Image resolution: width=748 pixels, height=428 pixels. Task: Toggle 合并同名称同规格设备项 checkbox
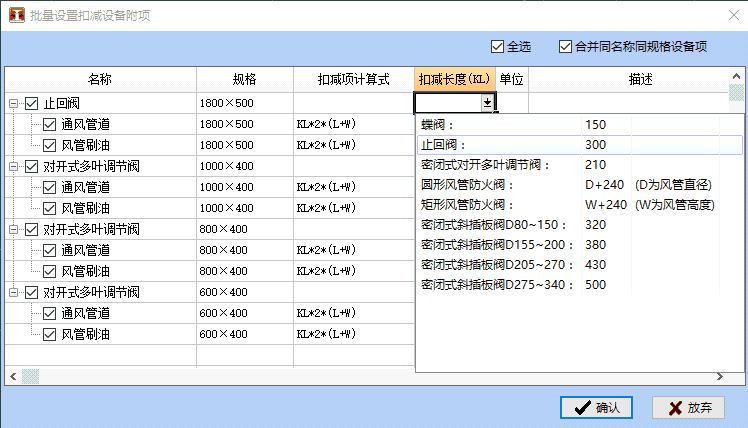(x=566, y=47)
